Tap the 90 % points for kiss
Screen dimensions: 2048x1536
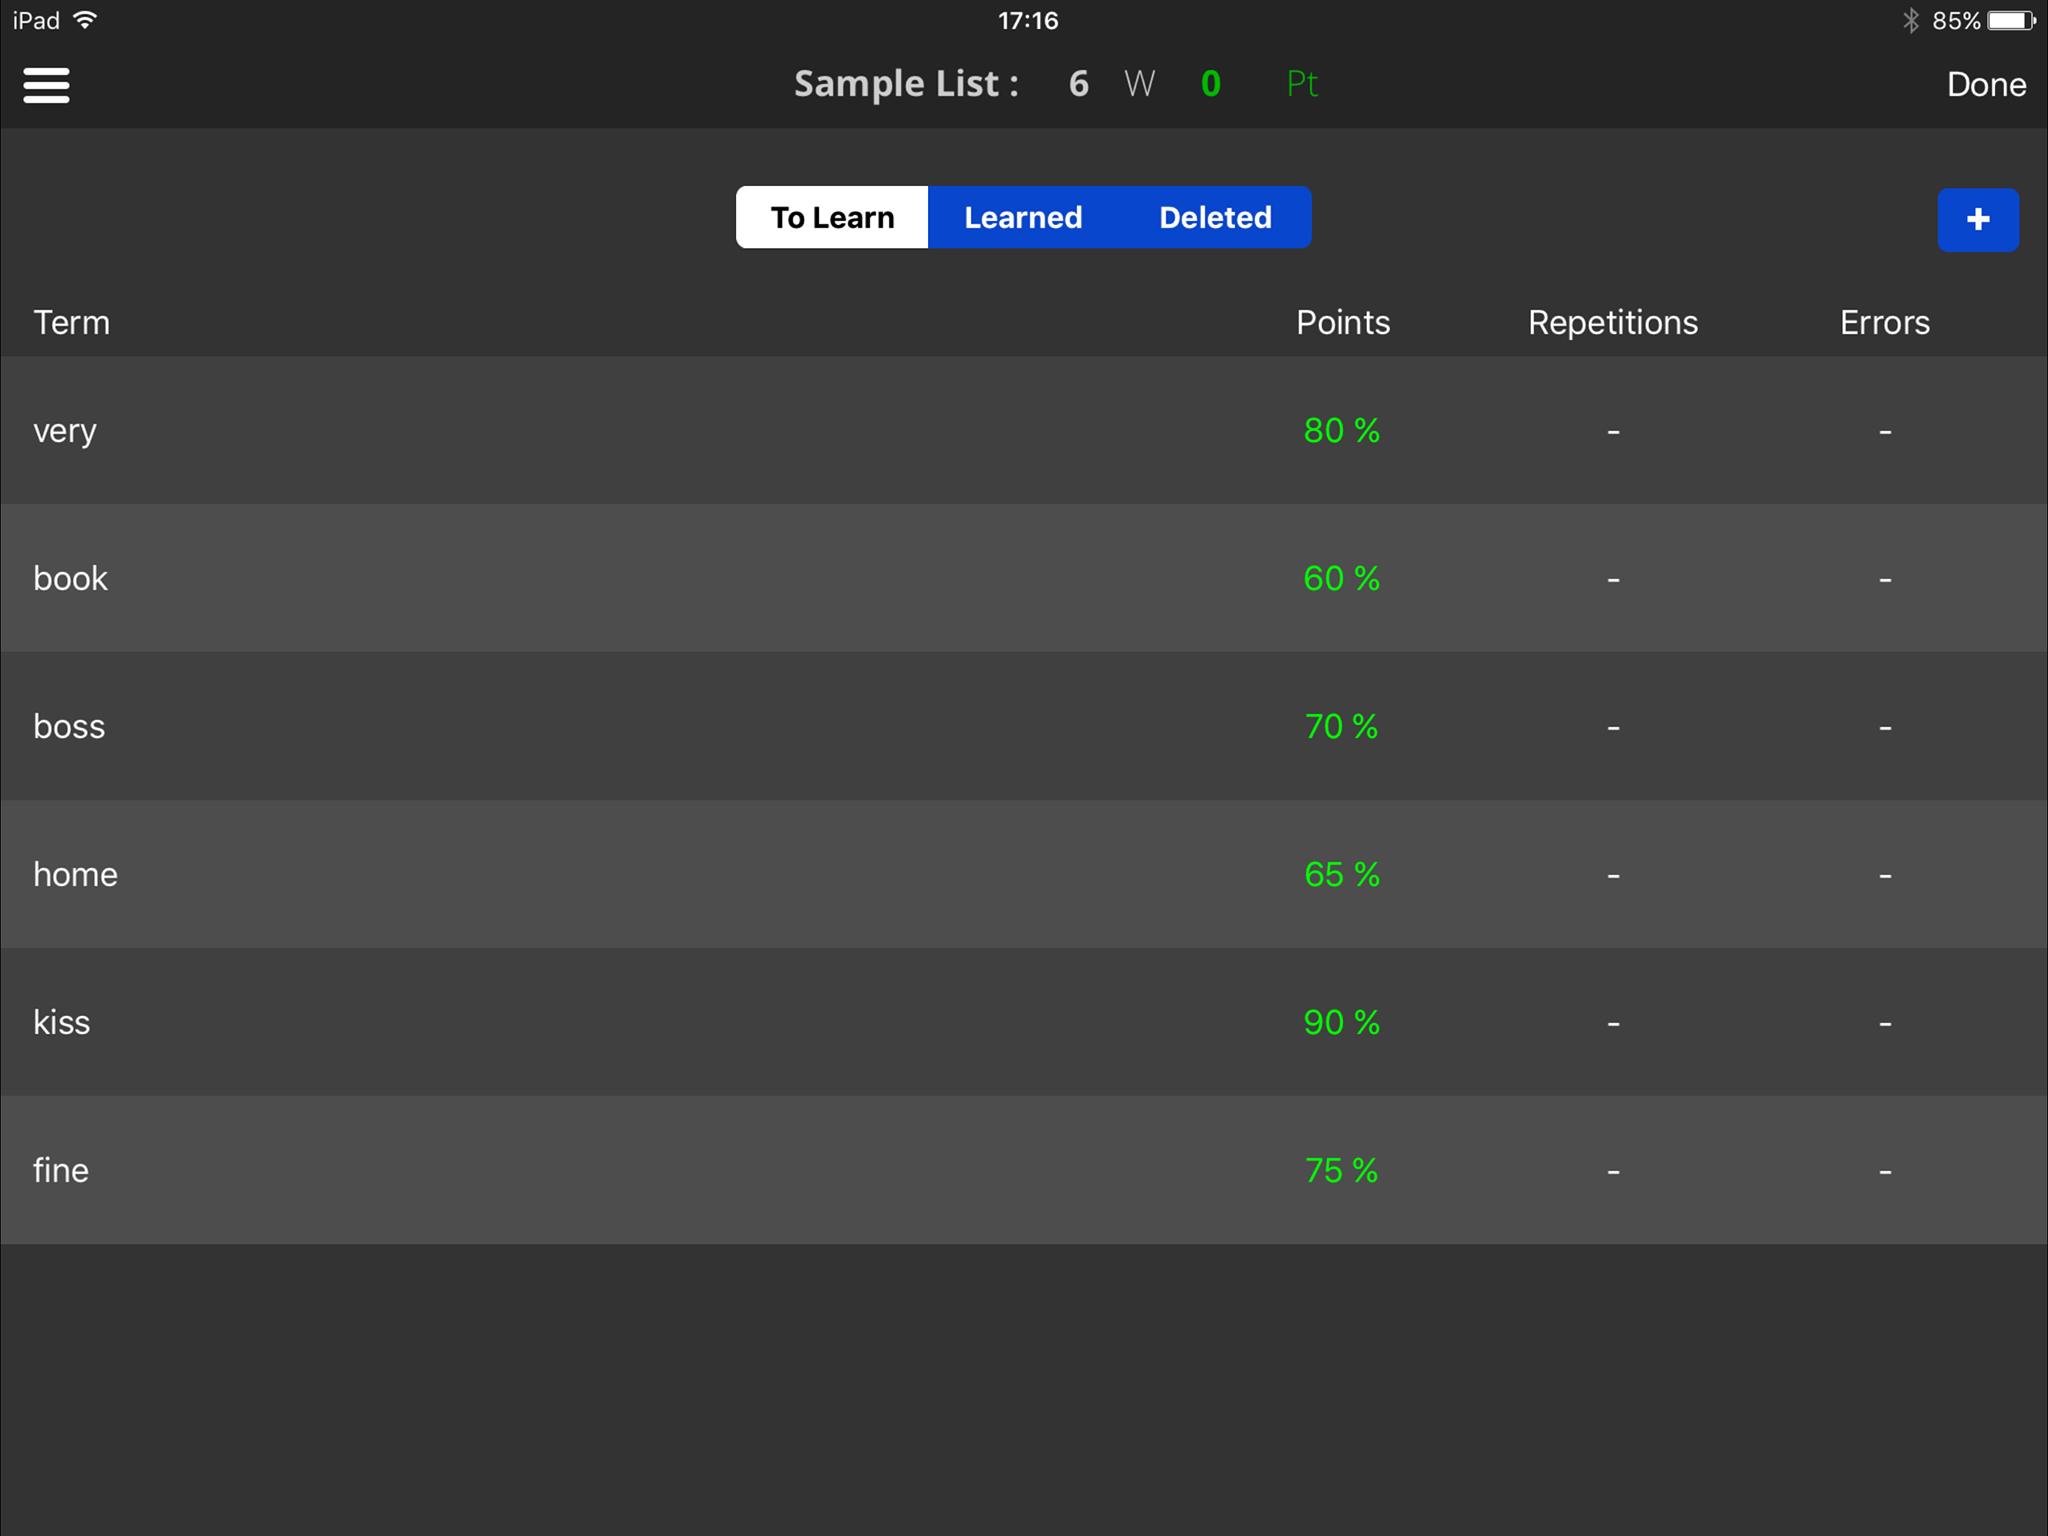1341,1023
